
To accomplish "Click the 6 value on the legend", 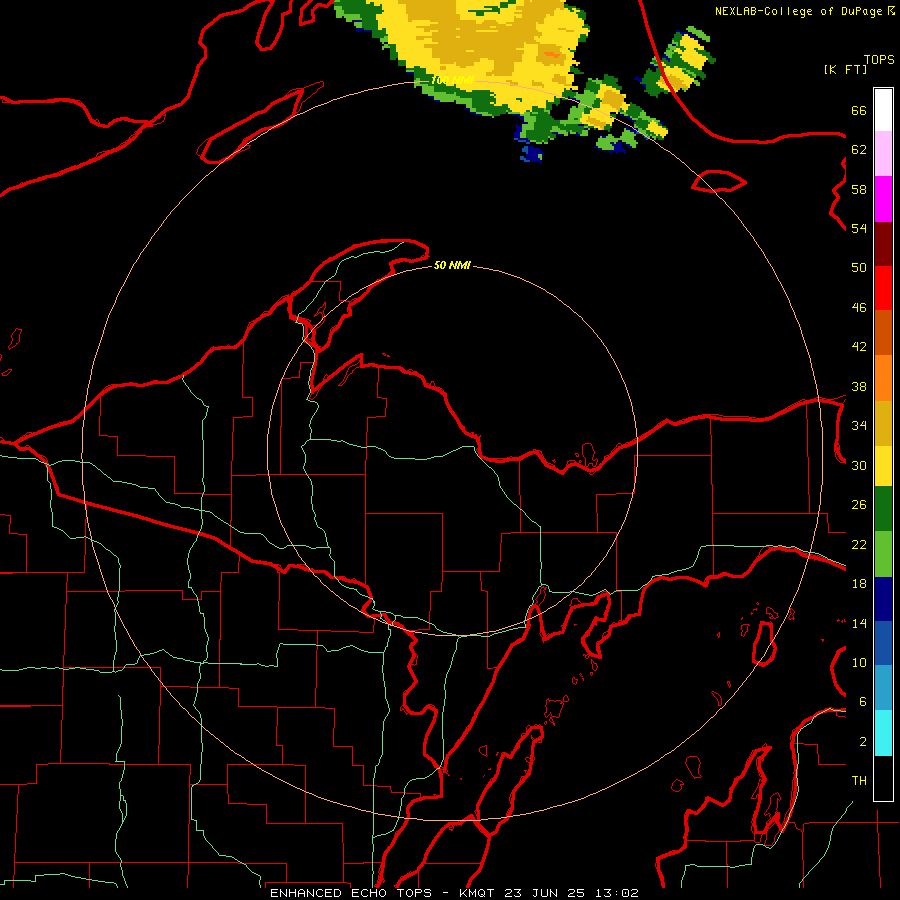I will [x=863, y=702].
